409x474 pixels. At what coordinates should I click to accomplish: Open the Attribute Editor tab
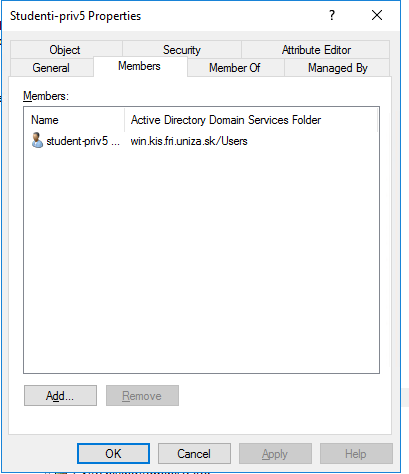[315, 50]
